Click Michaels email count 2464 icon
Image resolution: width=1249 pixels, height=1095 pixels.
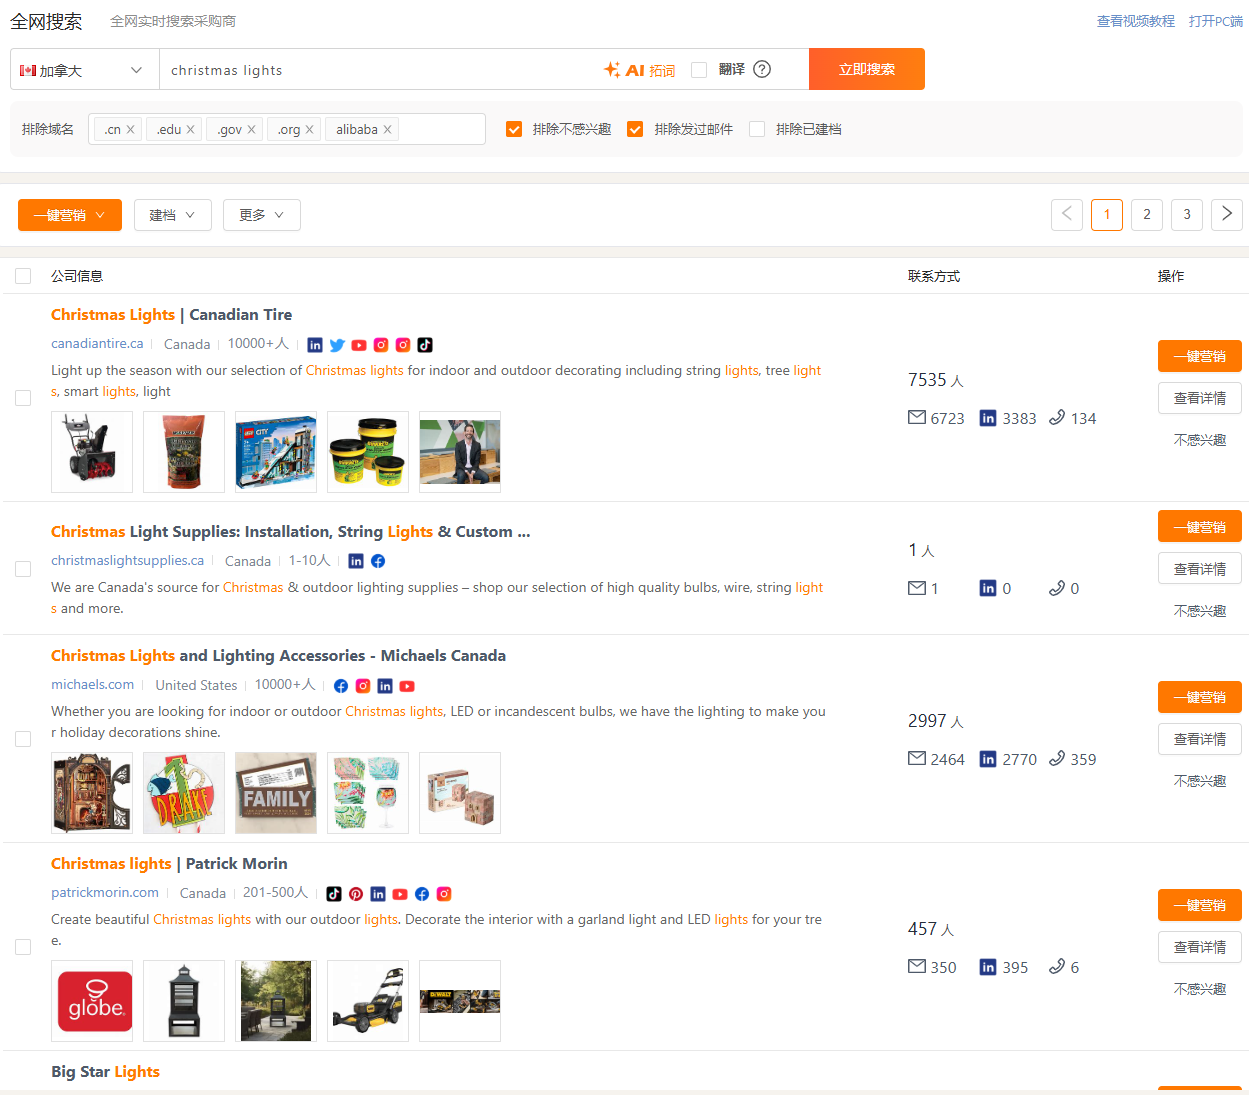click(917, 758)
